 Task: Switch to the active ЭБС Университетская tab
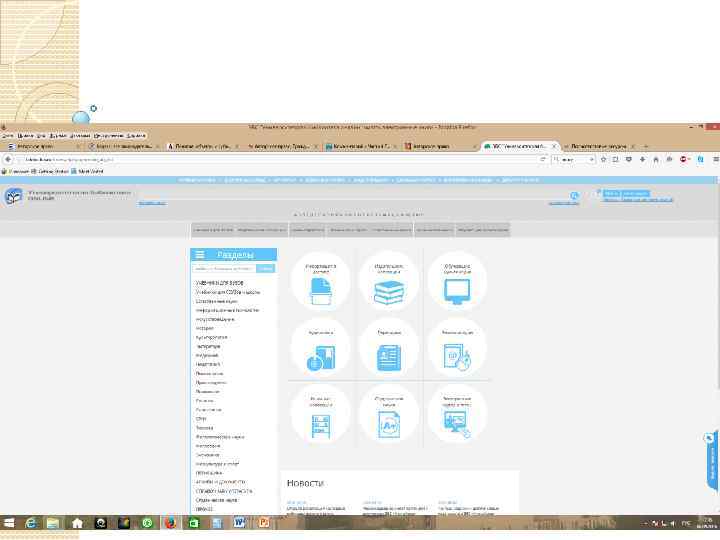pyautogui.click(x=519, y=146)
